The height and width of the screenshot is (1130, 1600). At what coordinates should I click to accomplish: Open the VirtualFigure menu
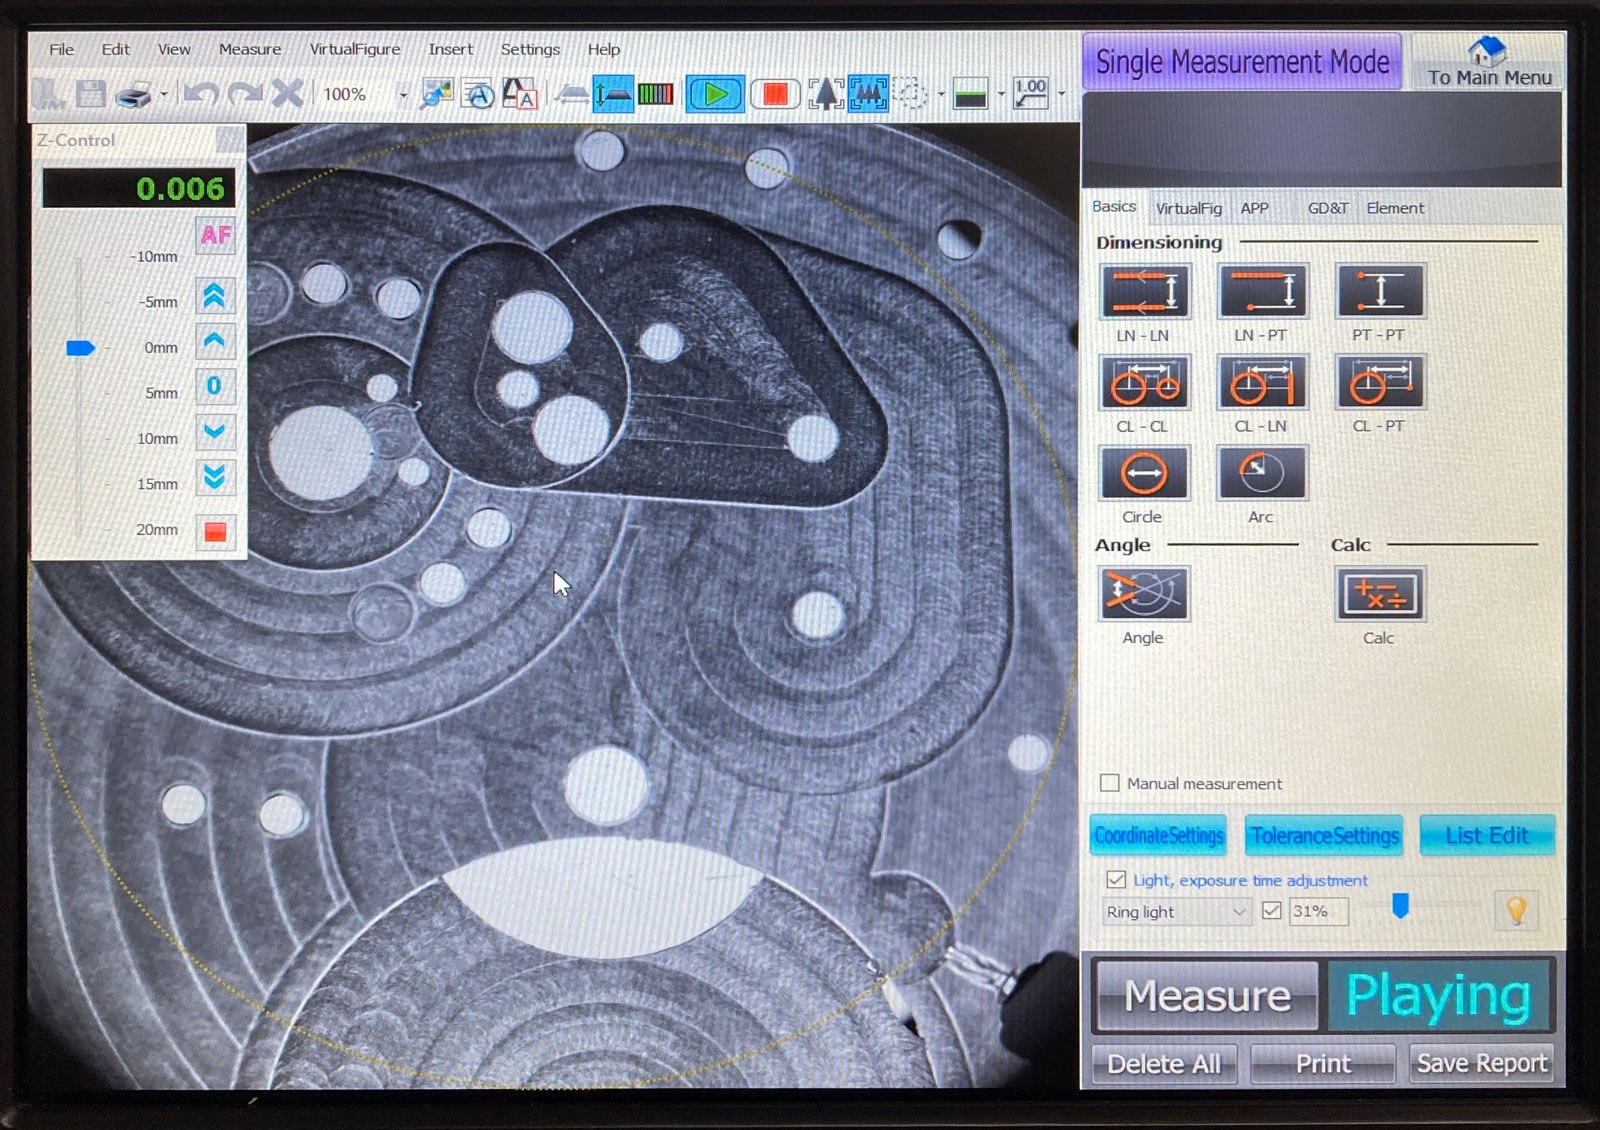[354, 49]
